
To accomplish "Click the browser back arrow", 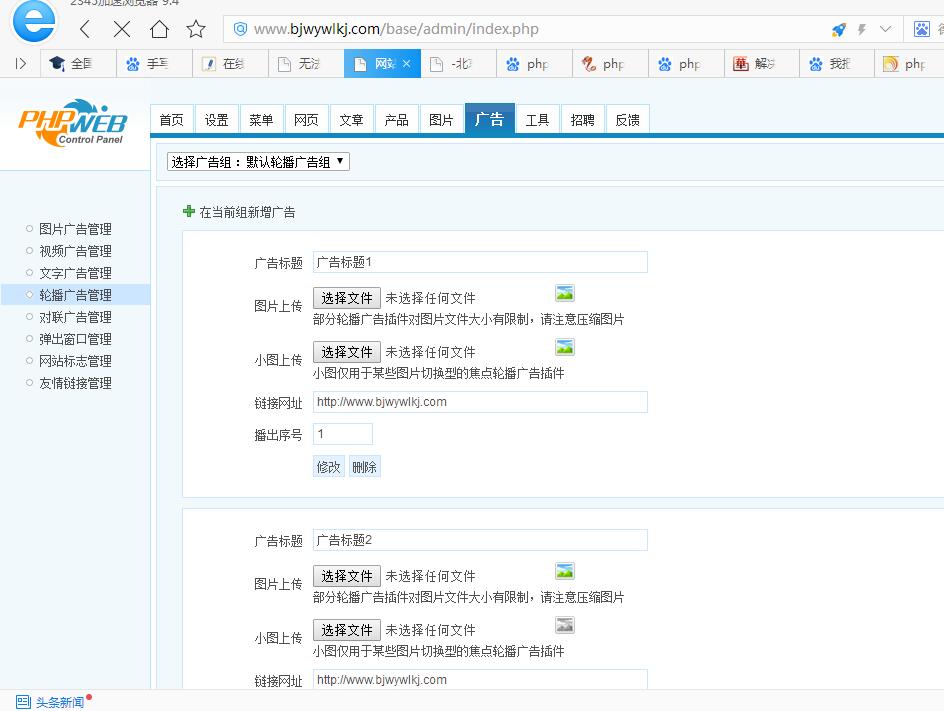I will click(85, 29).
